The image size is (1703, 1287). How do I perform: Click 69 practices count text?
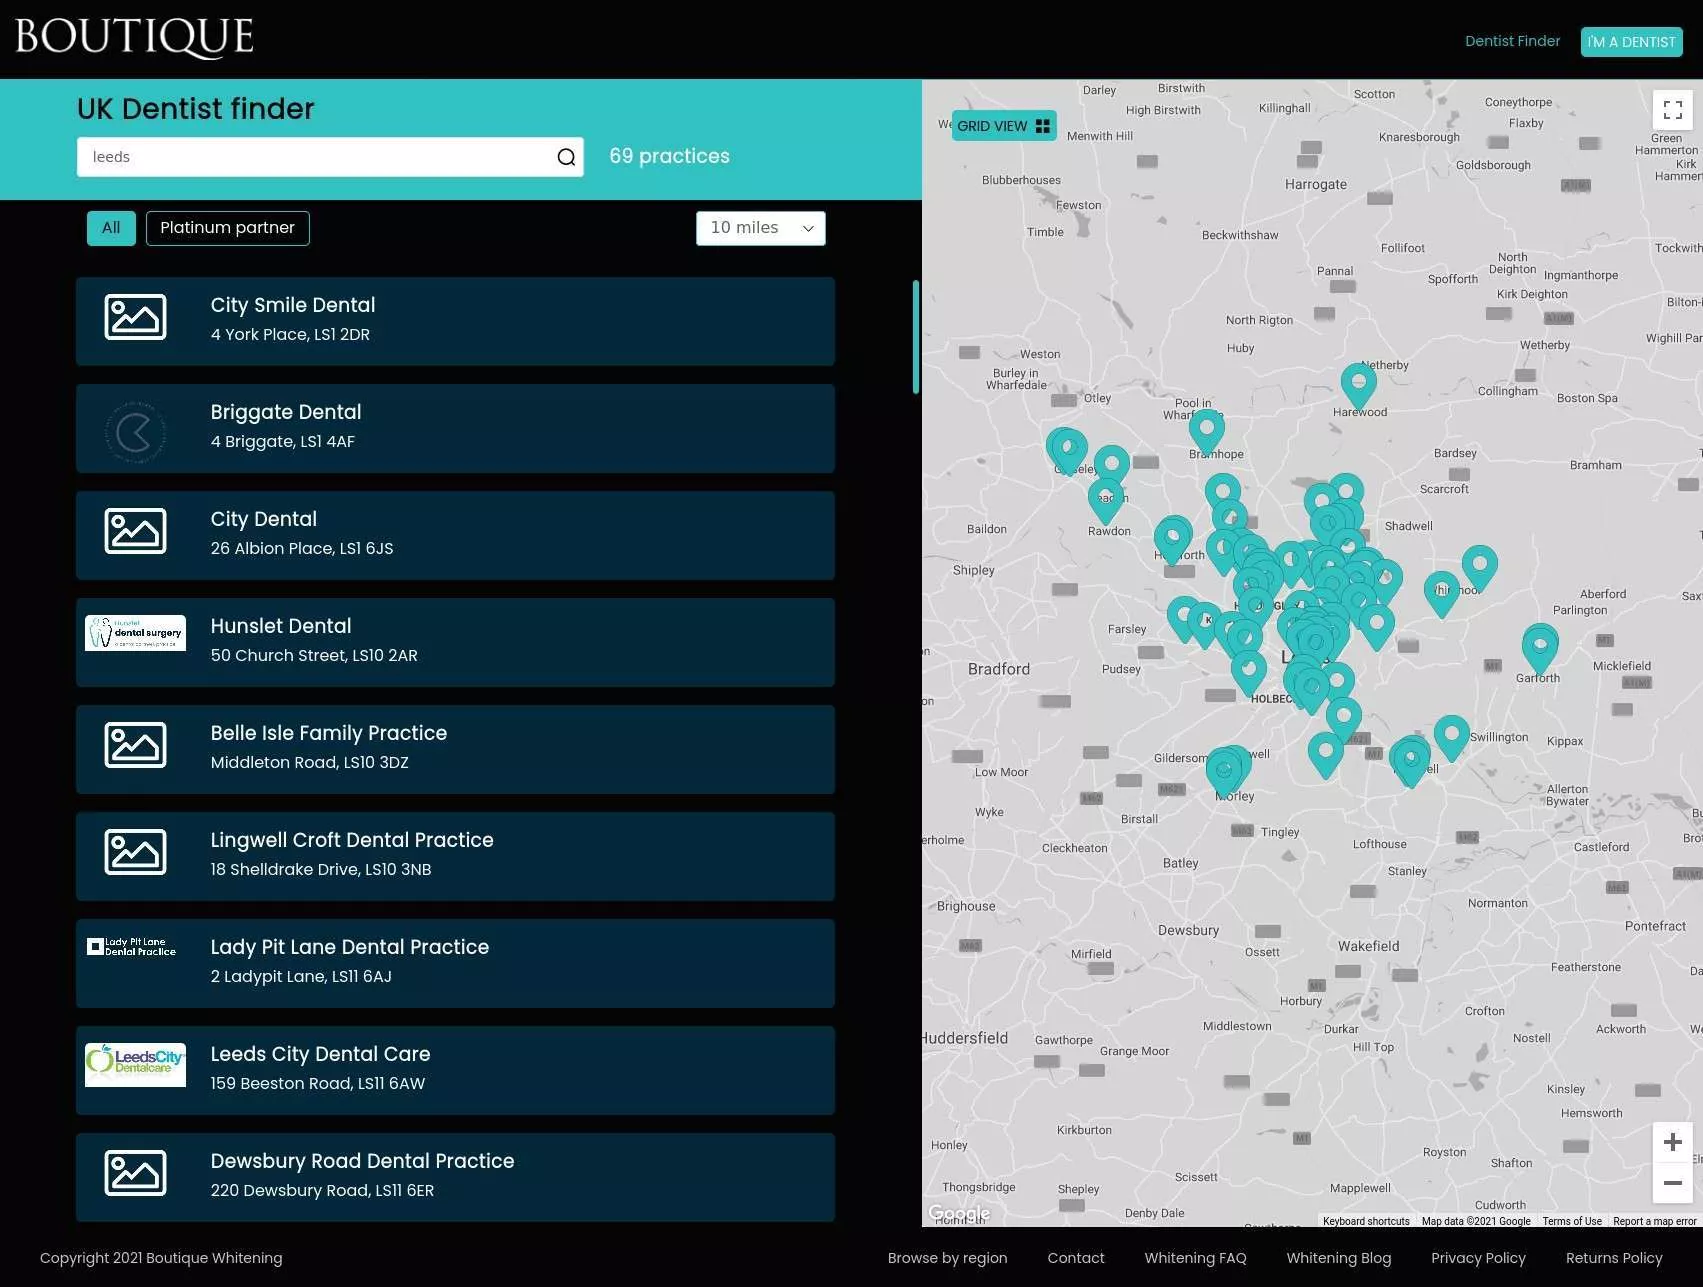pos(669,156)
